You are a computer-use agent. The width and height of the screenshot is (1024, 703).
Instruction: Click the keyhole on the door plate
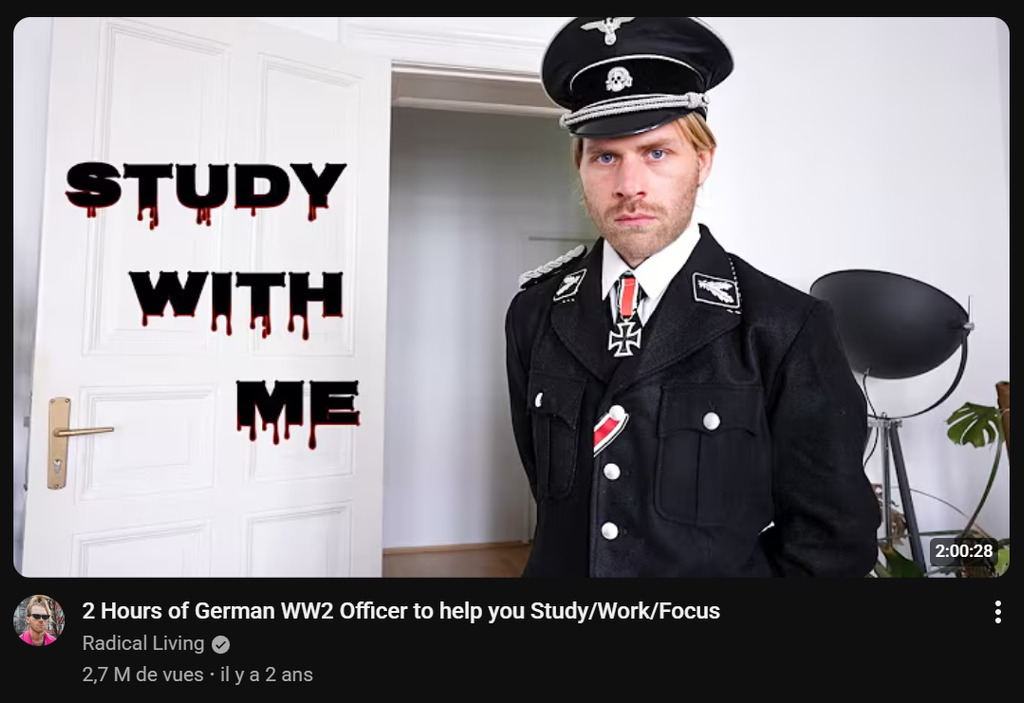[x=58, y=467]
